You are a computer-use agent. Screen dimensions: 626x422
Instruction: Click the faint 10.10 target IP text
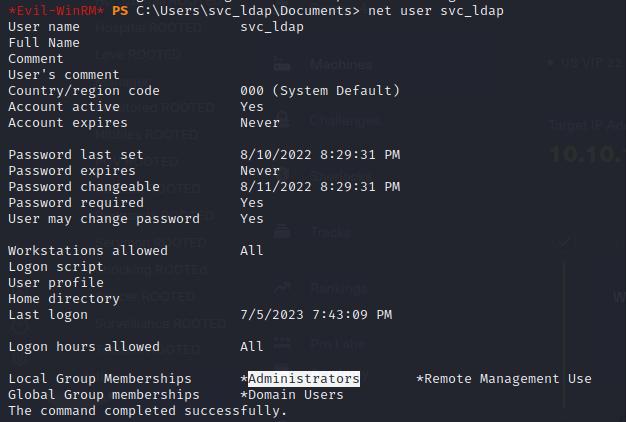pos(587,155)
